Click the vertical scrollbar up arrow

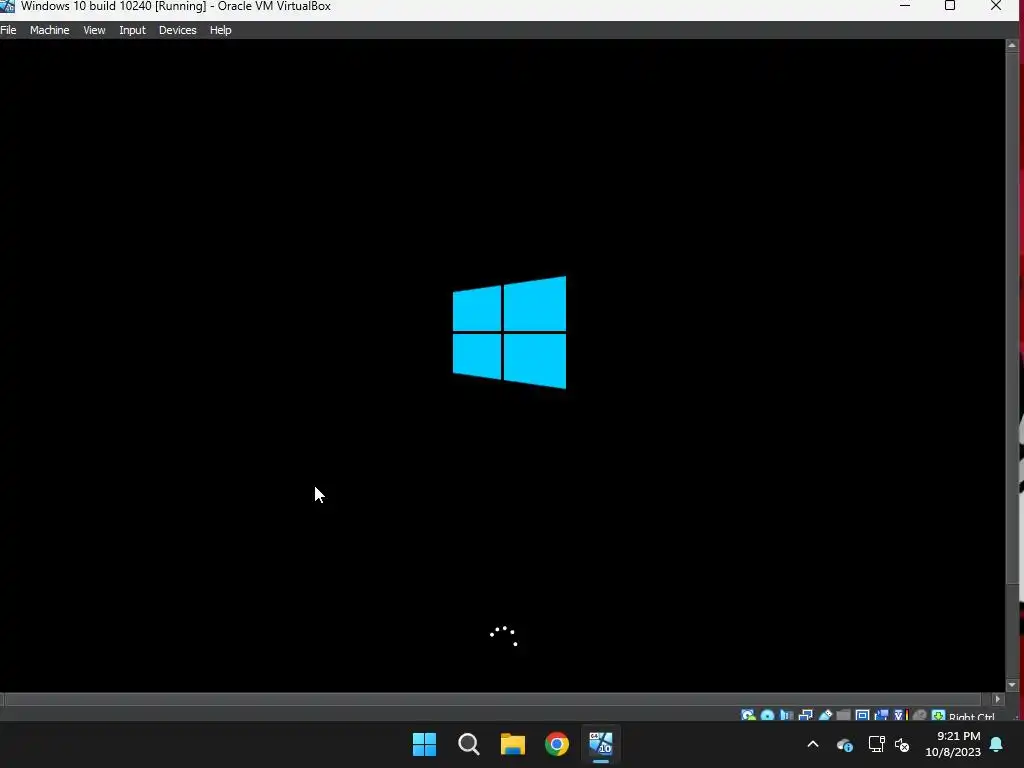tap(1012, 45)
